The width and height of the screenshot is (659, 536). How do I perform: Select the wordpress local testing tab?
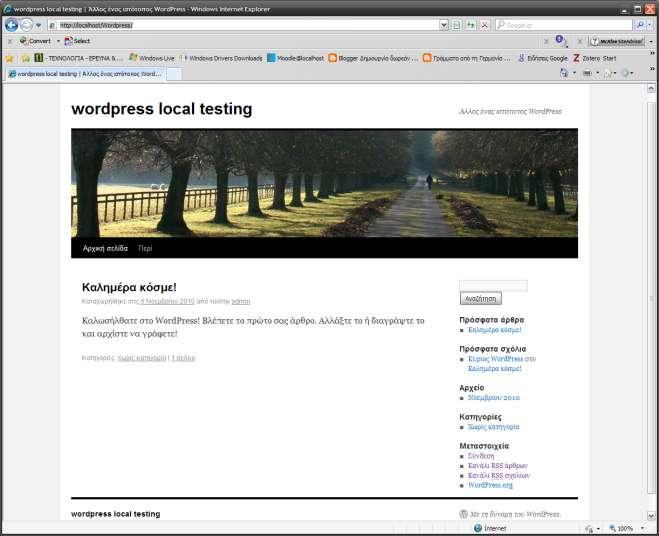85,74
